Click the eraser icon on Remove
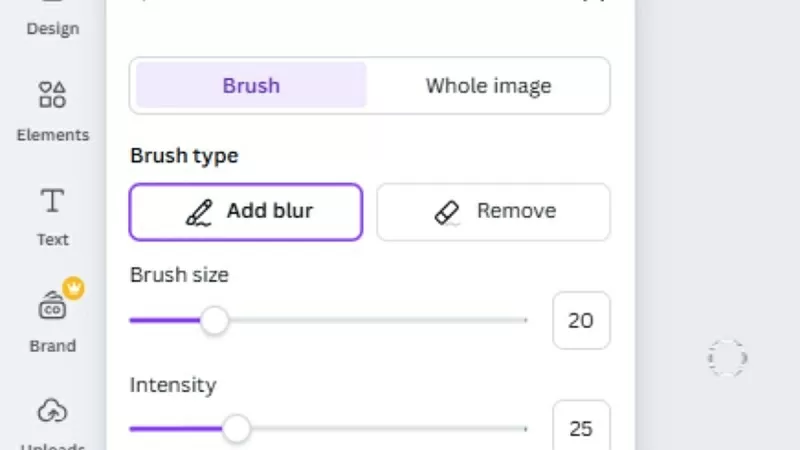The image size is (800, 450). click(x=447, y=212)
